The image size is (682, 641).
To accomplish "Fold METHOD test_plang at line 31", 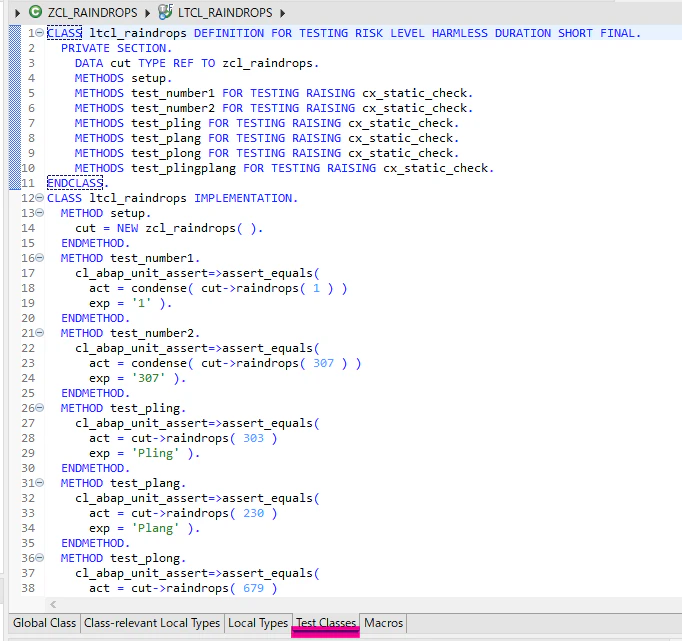I will [40, 483].
